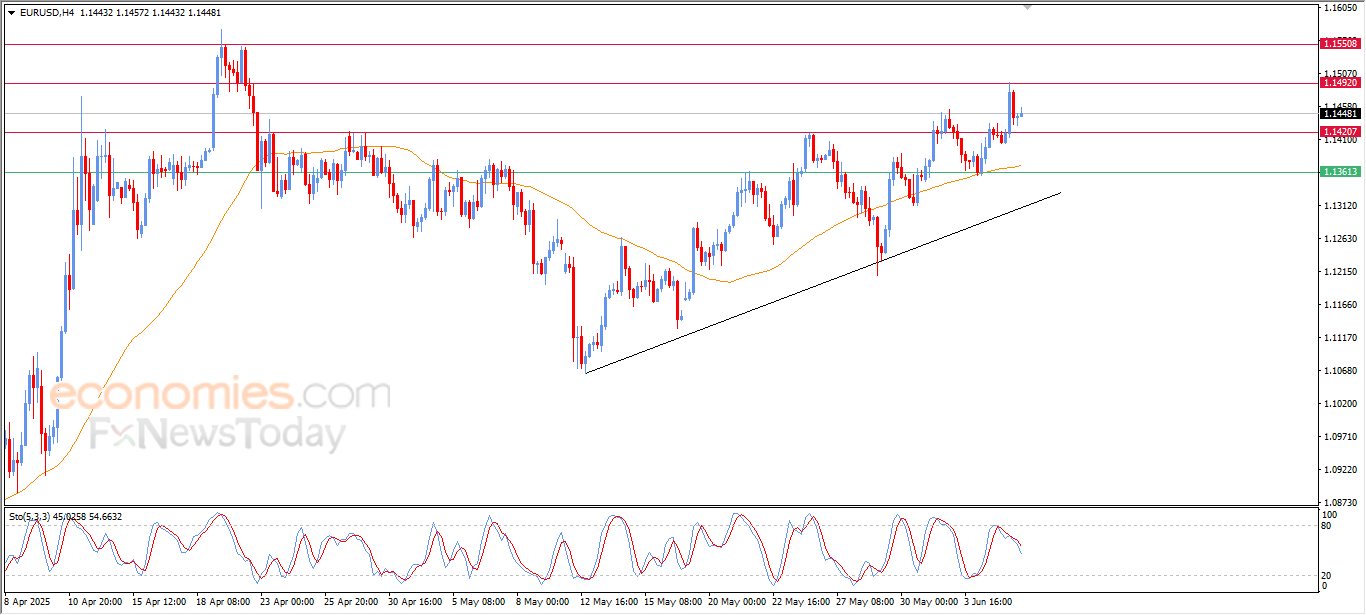Image resolution: width=1366 pixels, height=615 pixels.
Task: Click the 5 May 08:00 time label
Action: [479, 603]
